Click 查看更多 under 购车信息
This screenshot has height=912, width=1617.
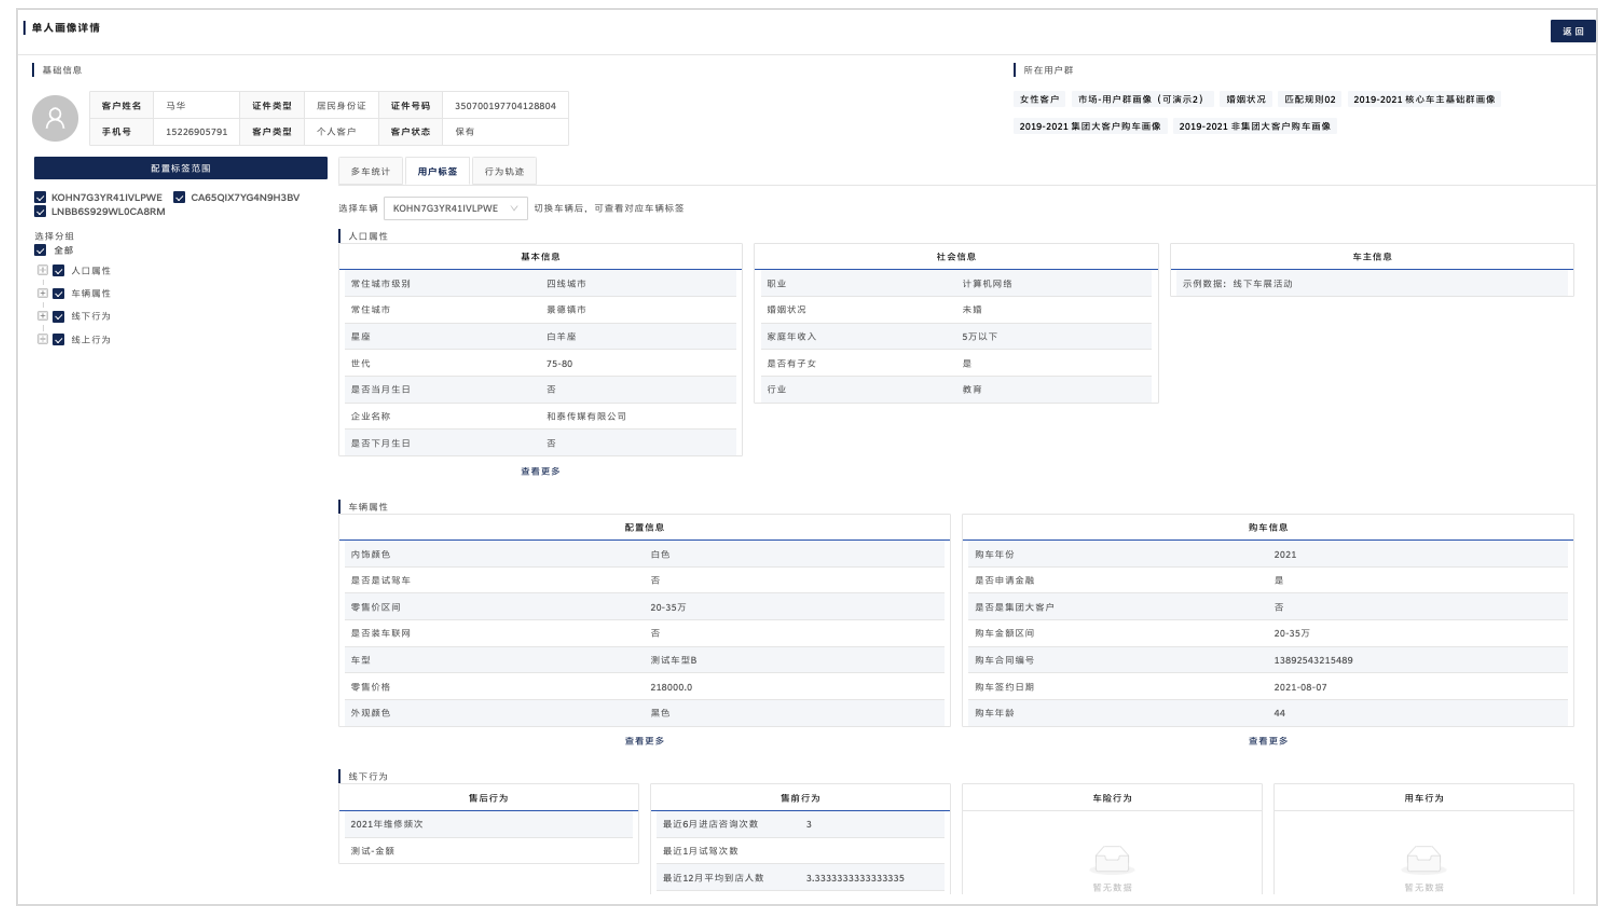[1267, 741]
